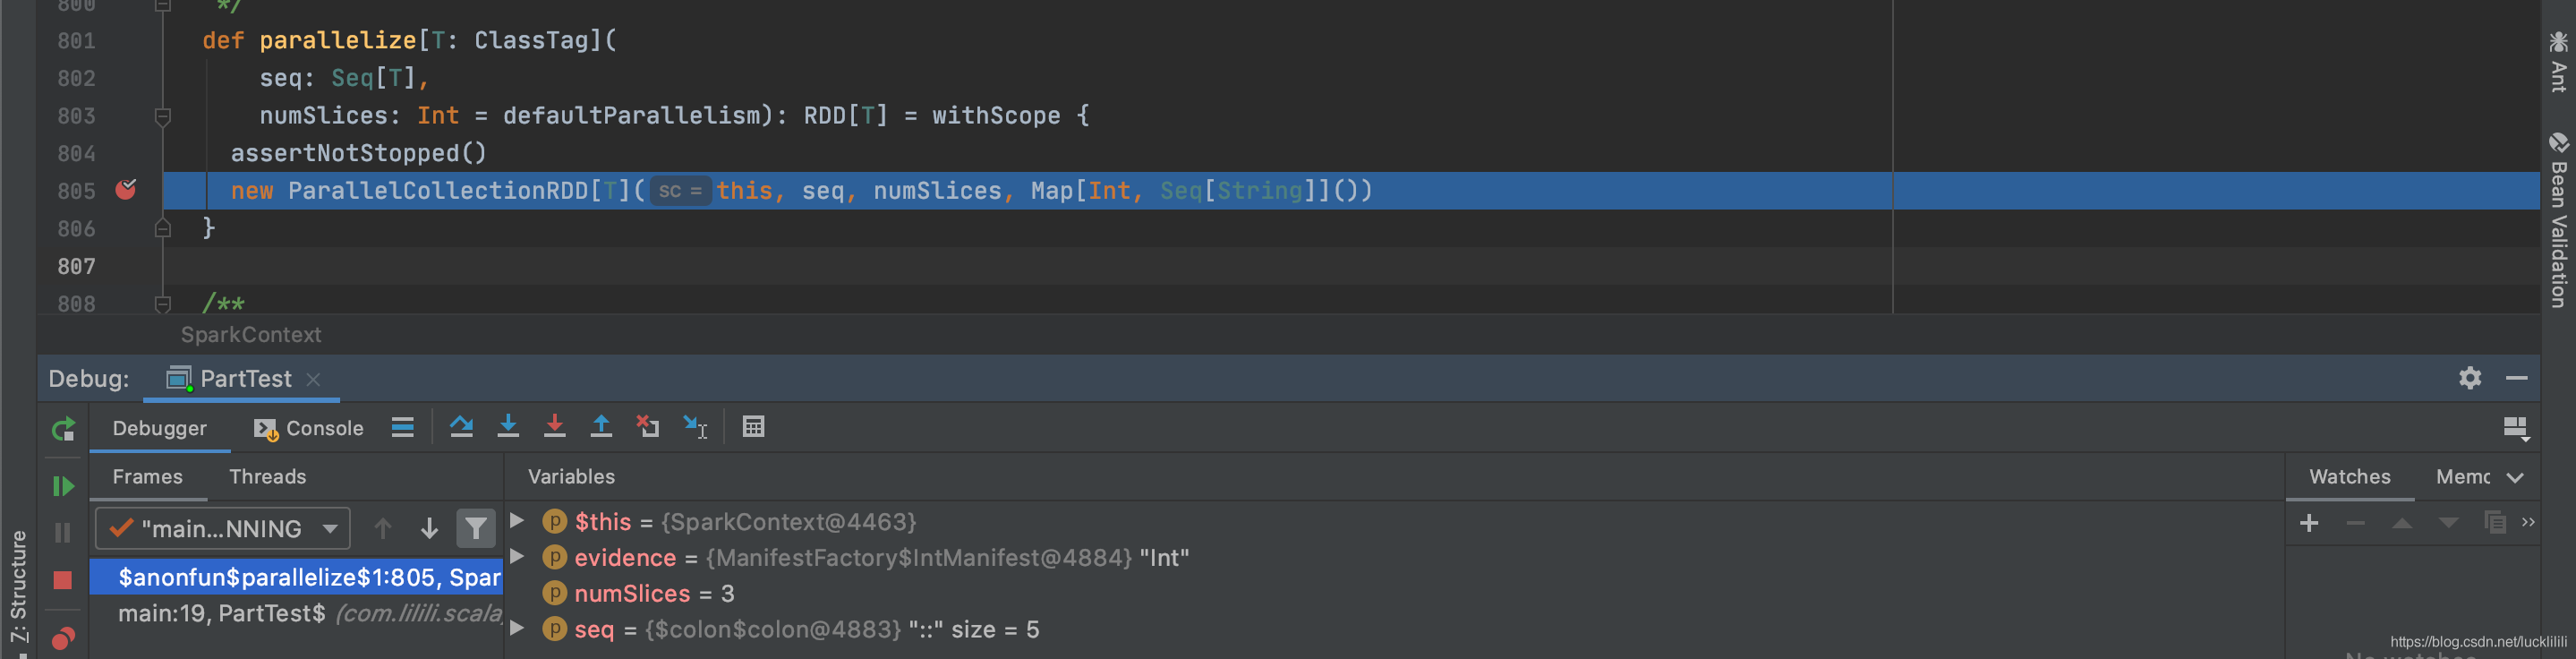Click the Drop Frame icon
The image size is (2576, 659).
point(648,427)
